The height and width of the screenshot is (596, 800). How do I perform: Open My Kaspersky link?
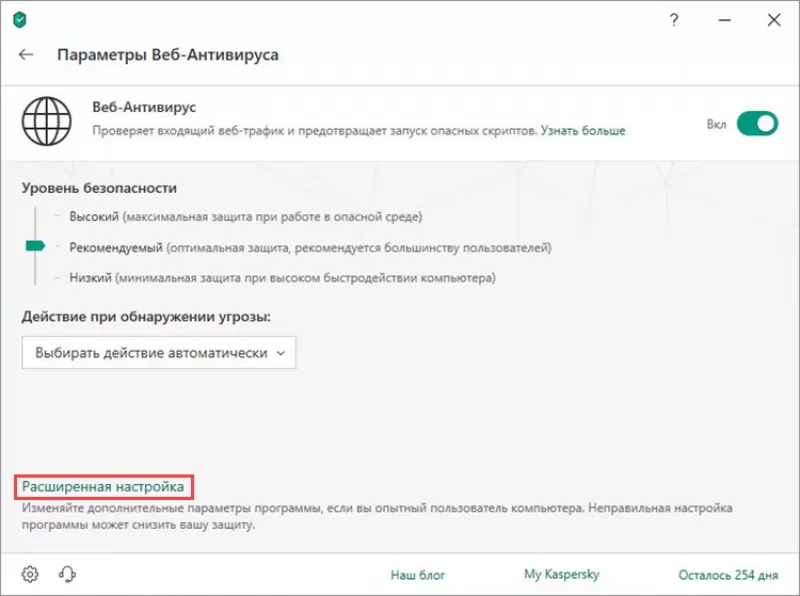(x=561, y=575)
